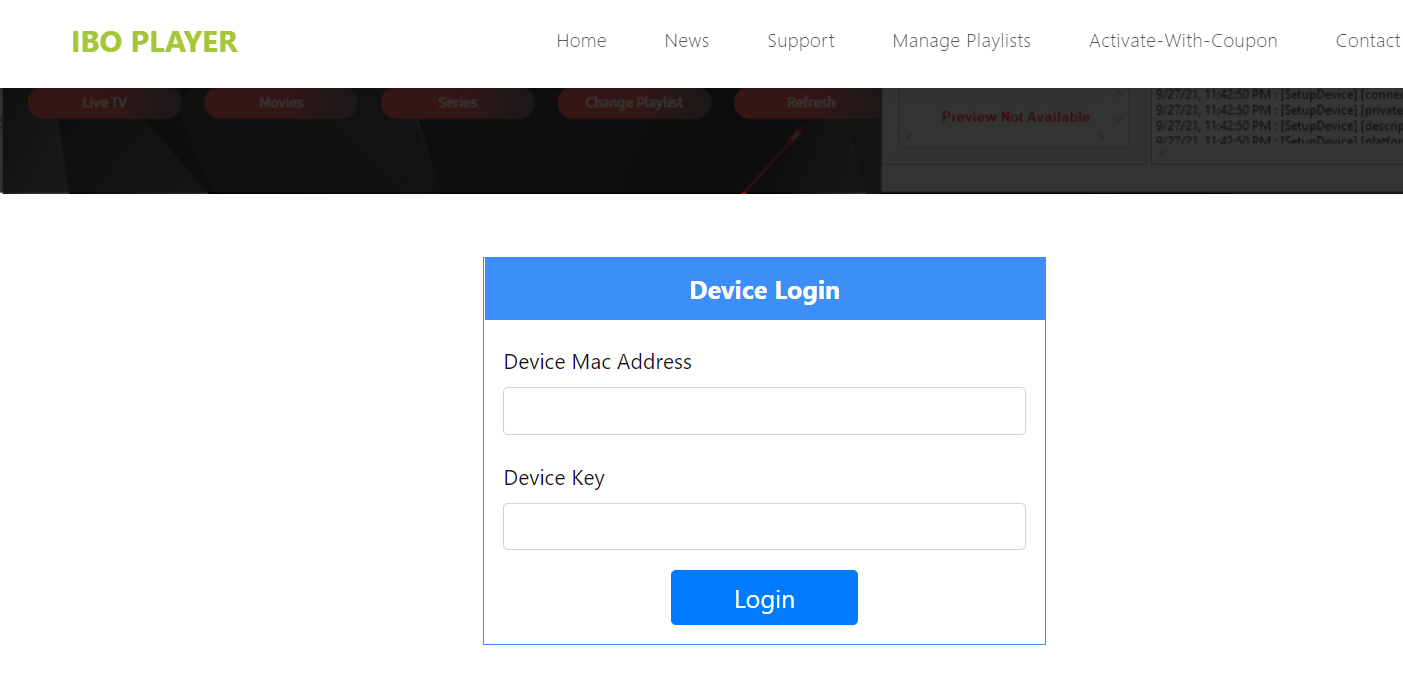Screen dimensions: 1403x682
Task: Open the Support page
Action: [x=800, y=41]
